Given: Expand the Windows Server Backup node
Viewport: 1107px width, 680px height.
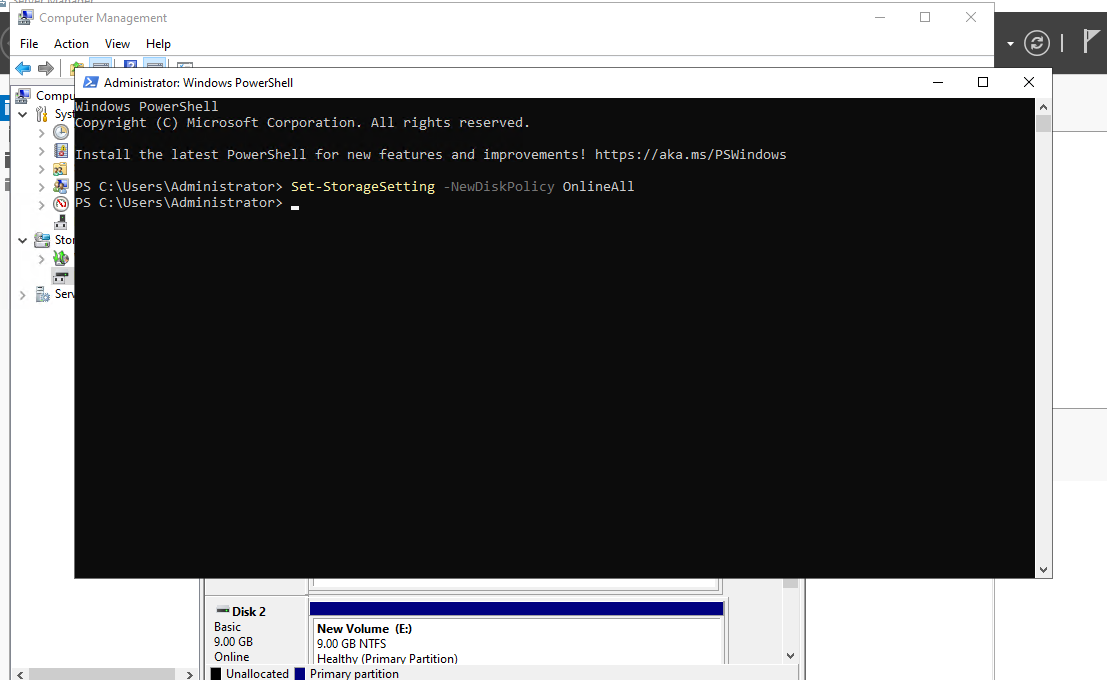Looking at the screenshot, I should point(41,259).
